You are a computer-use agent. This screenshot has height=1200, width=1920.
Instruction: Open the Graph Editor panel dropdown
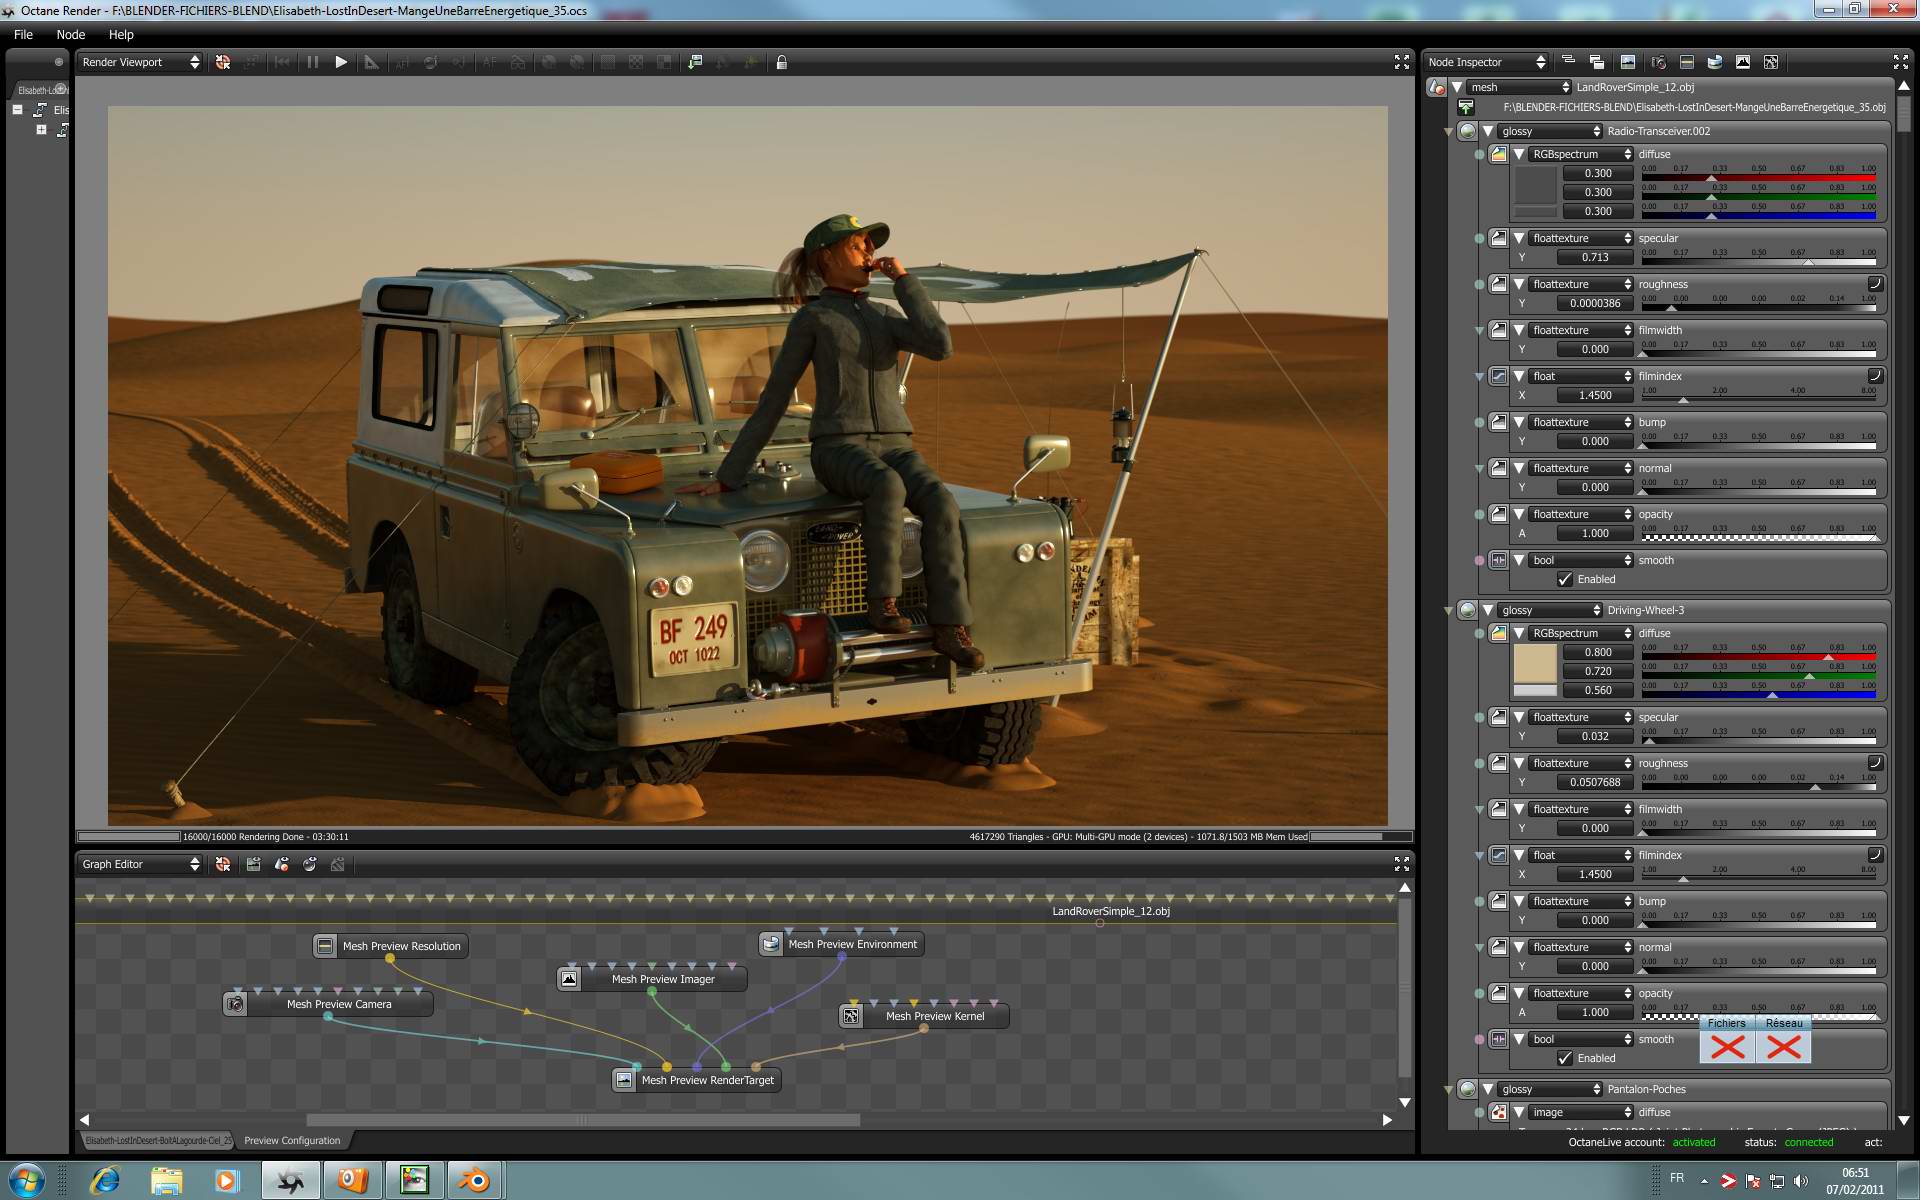coord(140,864)
